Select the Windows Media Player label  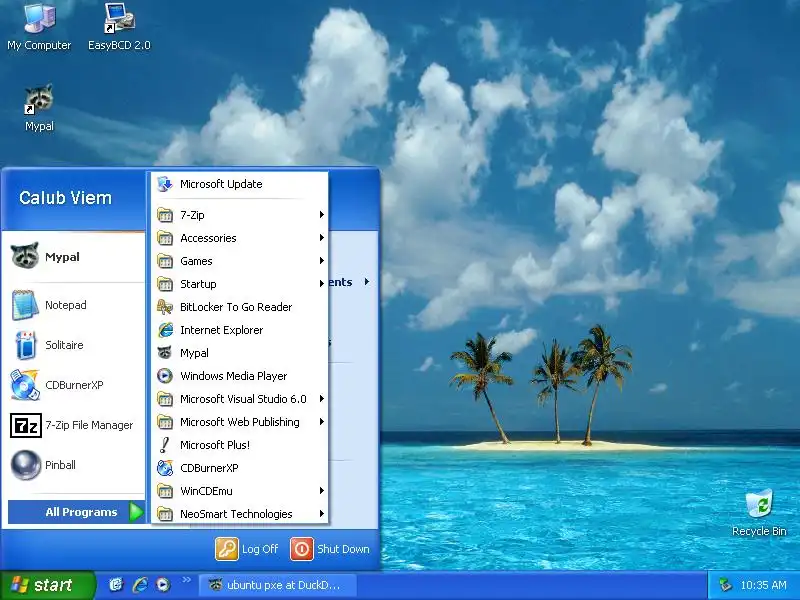pyautogui.click(x=233, y=376)
